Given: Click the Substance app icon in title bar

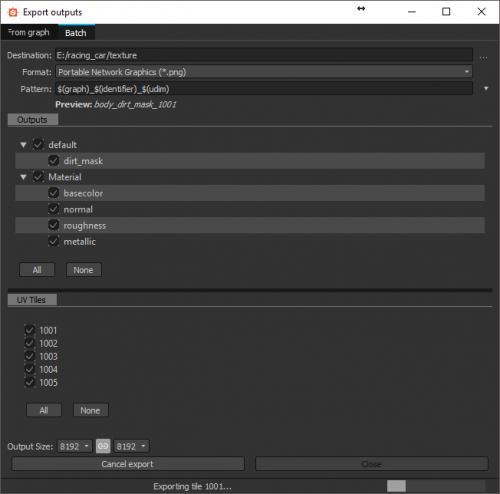Looking at the screenshot, I should tap(13, 12).
